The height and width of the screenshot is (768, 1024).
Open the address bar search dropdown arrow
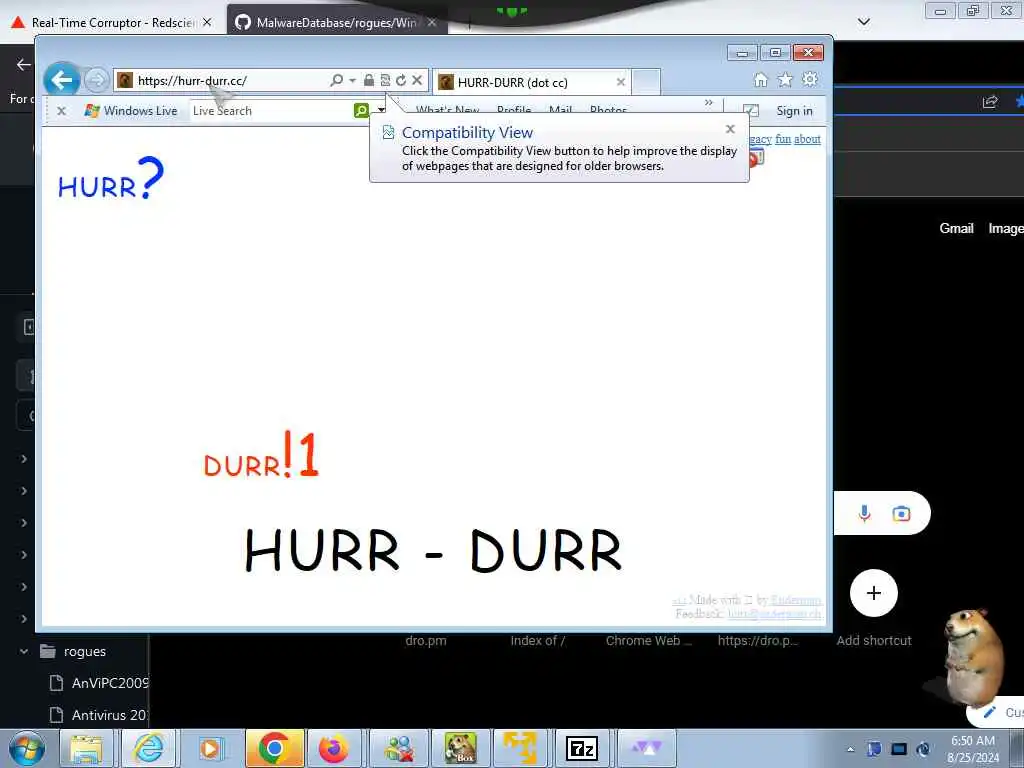[x=353, y=80]
